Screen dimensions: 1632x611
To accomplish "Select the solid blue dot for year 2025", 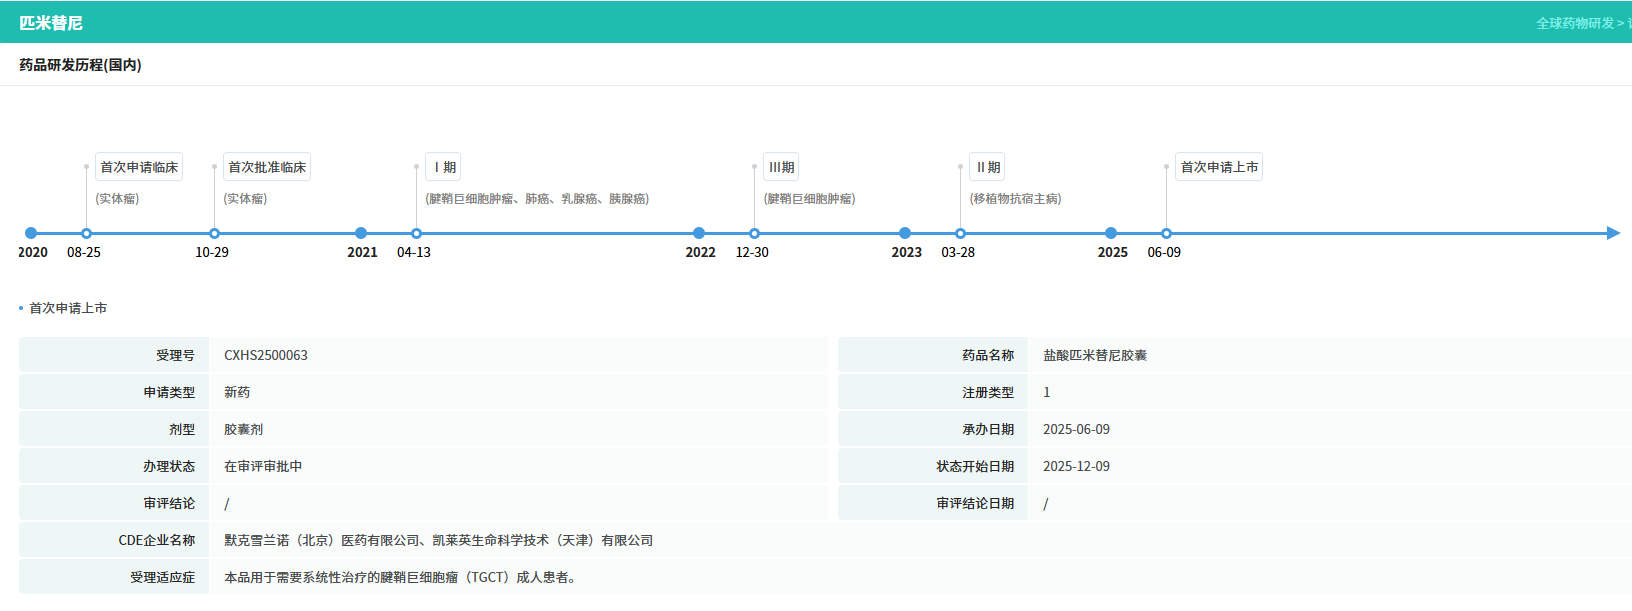I will tap(1111, 233).
